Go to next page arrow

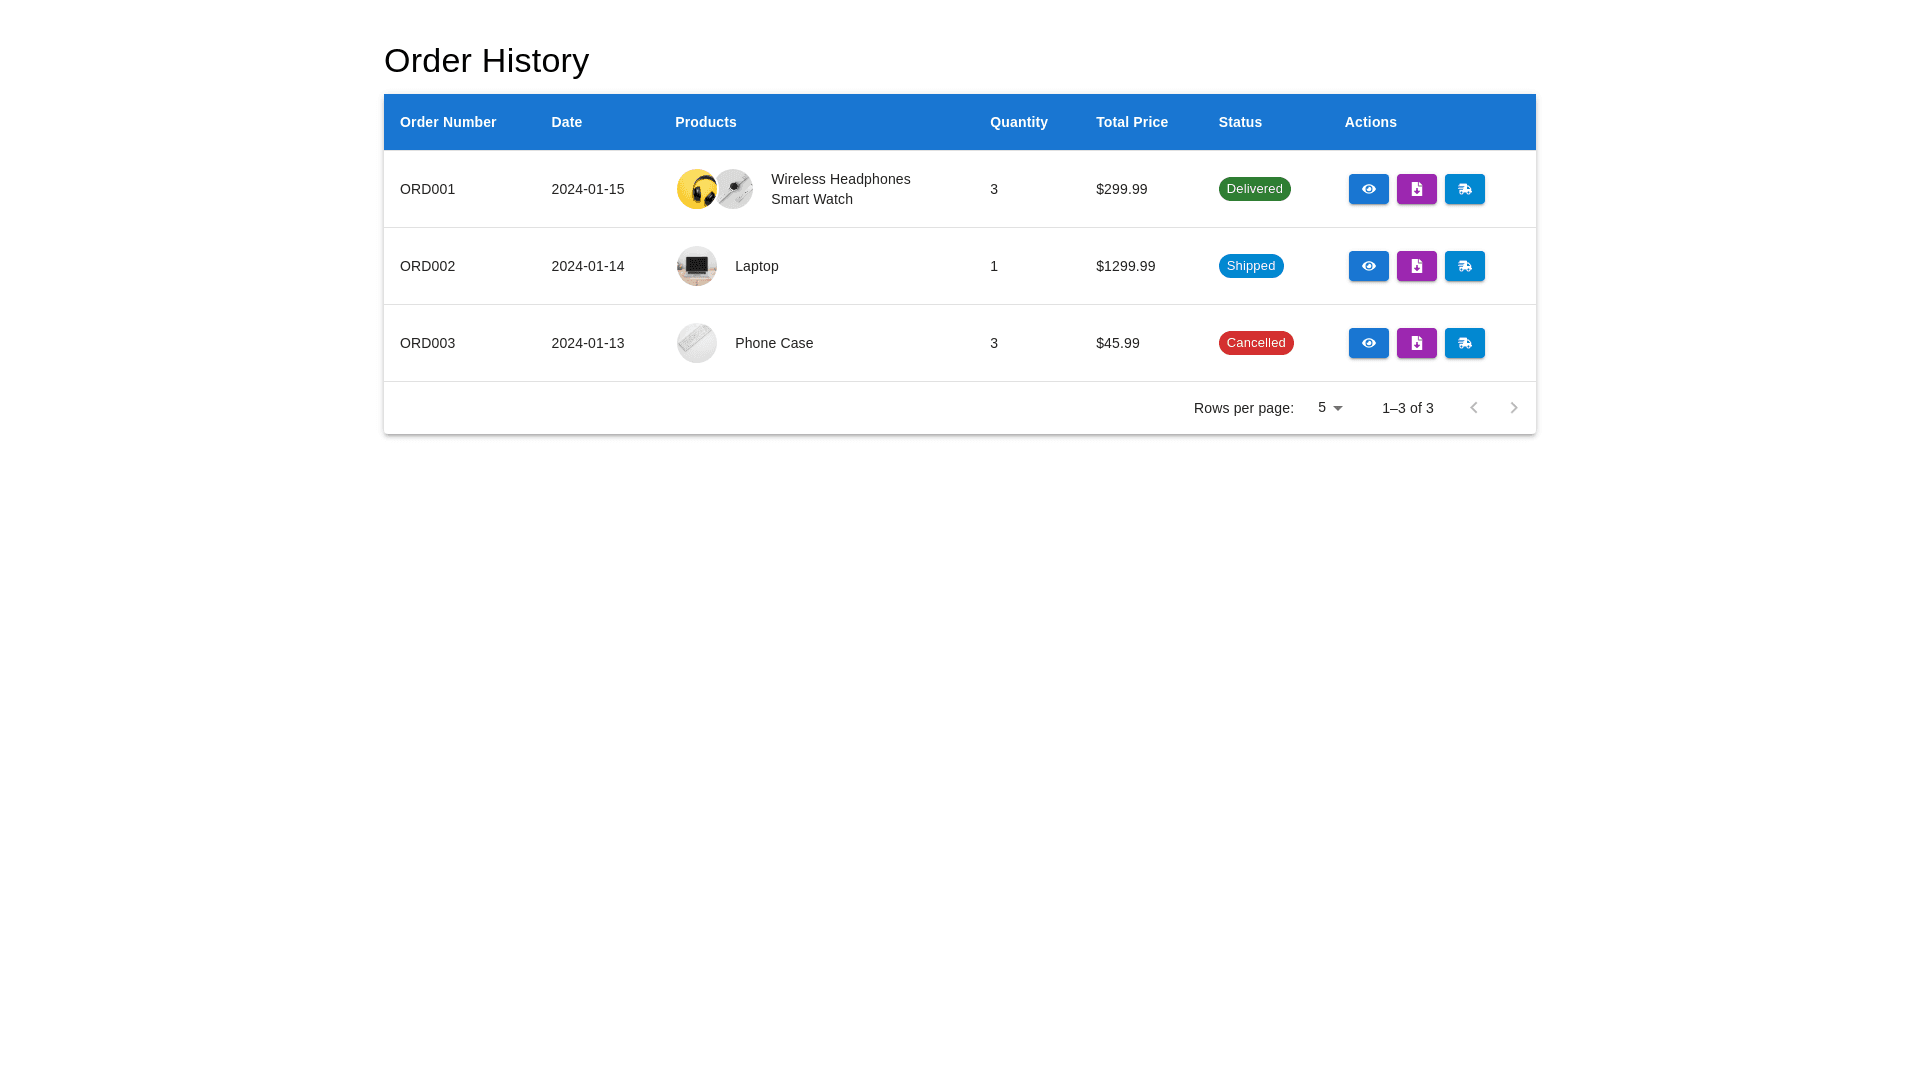(1513, 408)
